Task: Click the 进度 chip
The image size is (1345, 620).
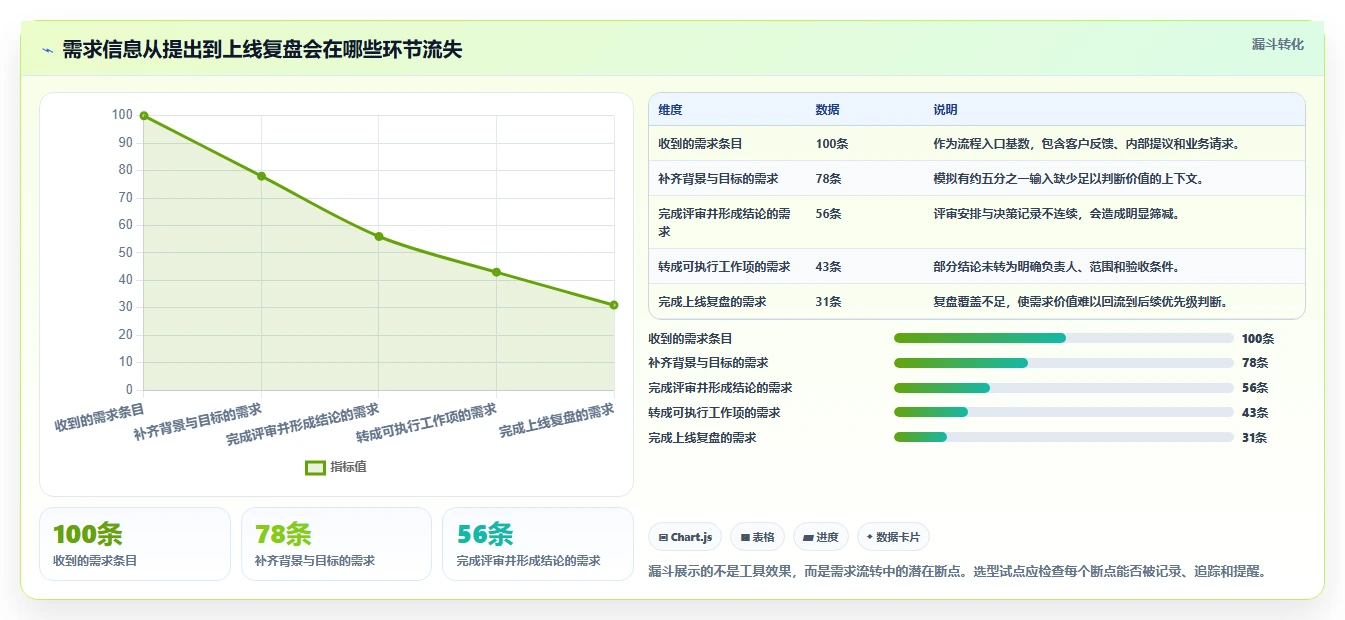Action: (821, 537)
